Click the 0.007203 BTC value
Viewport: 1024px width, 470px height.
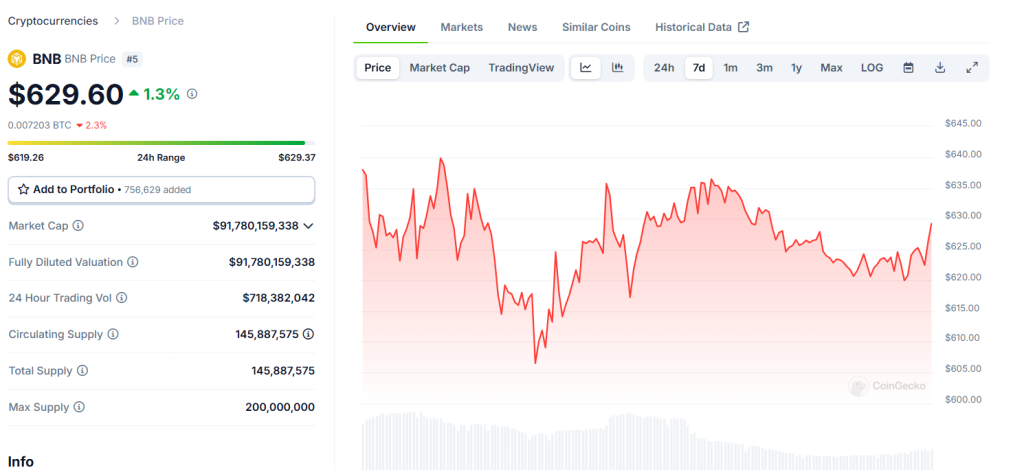(x=40, y=125)
